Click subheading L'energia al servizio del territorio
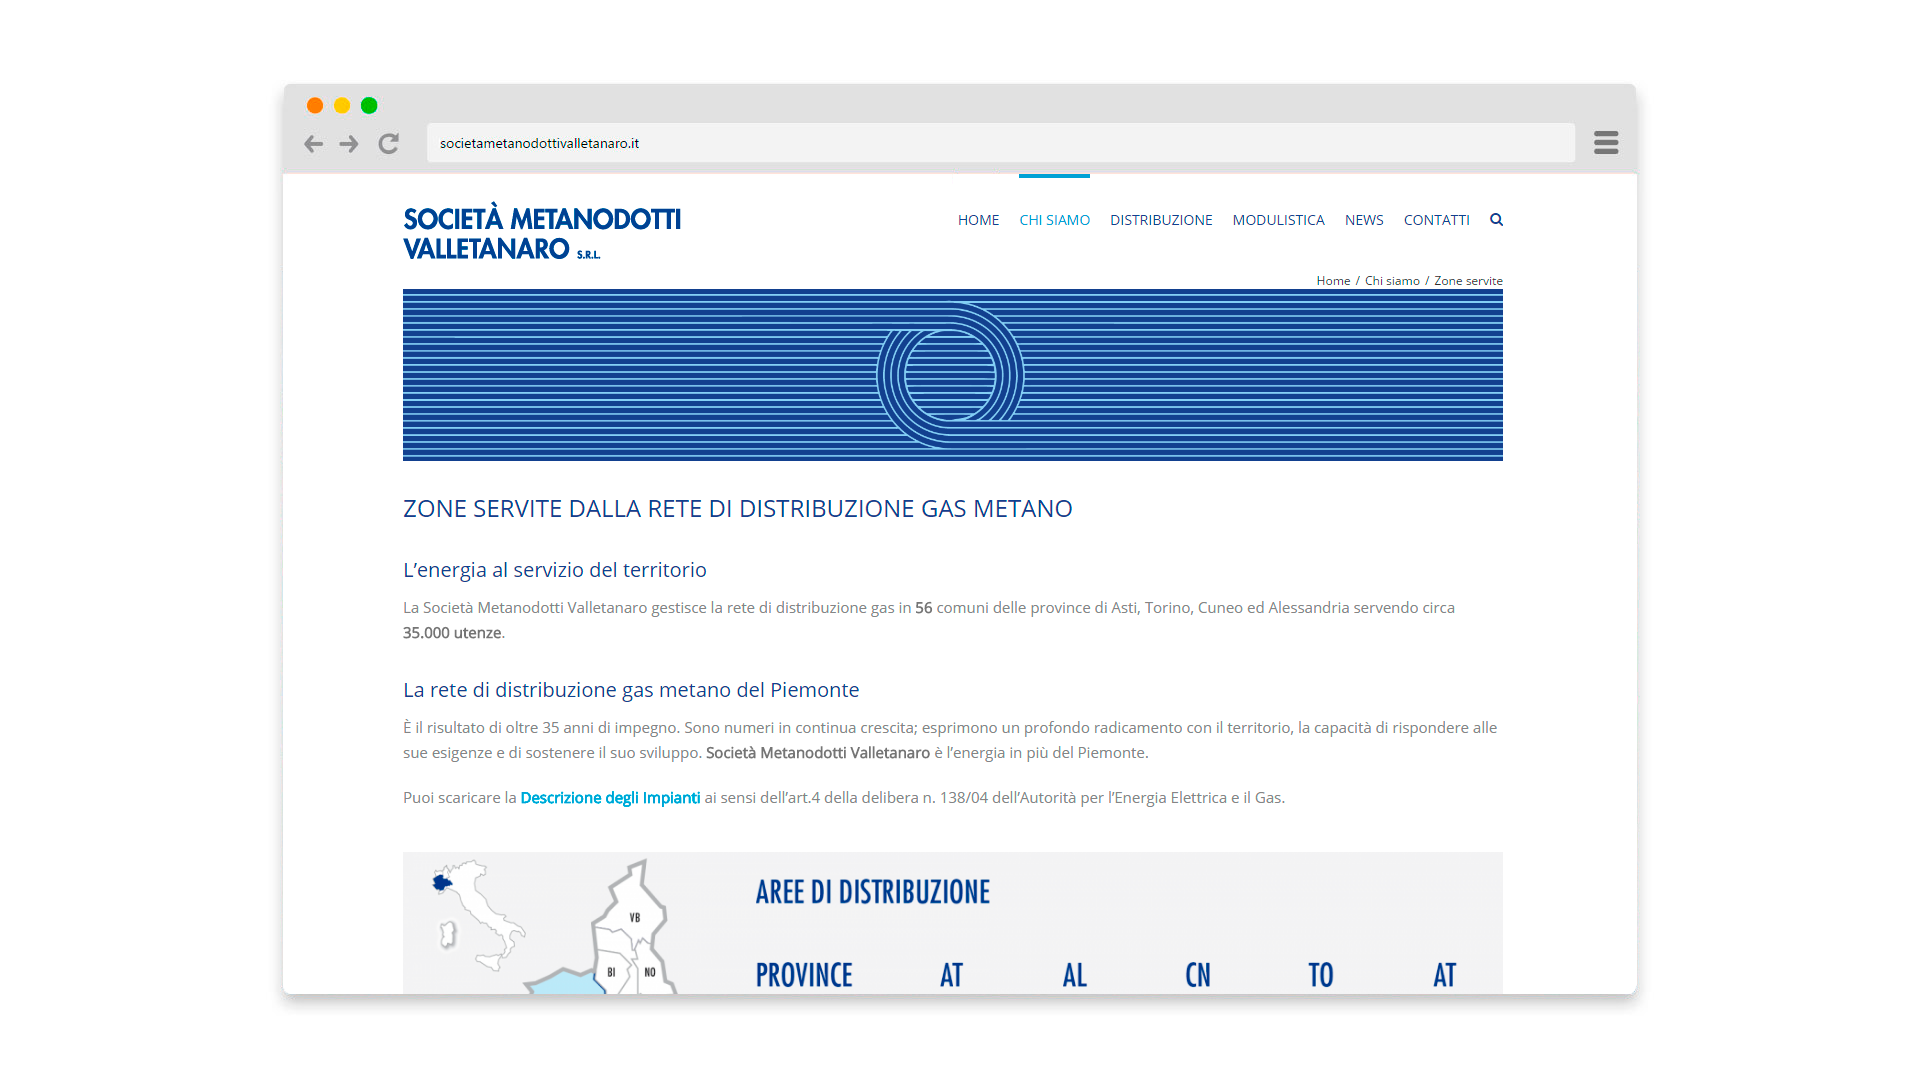The width and height of the screenshot is (1920, 1080). pos(554,570)
